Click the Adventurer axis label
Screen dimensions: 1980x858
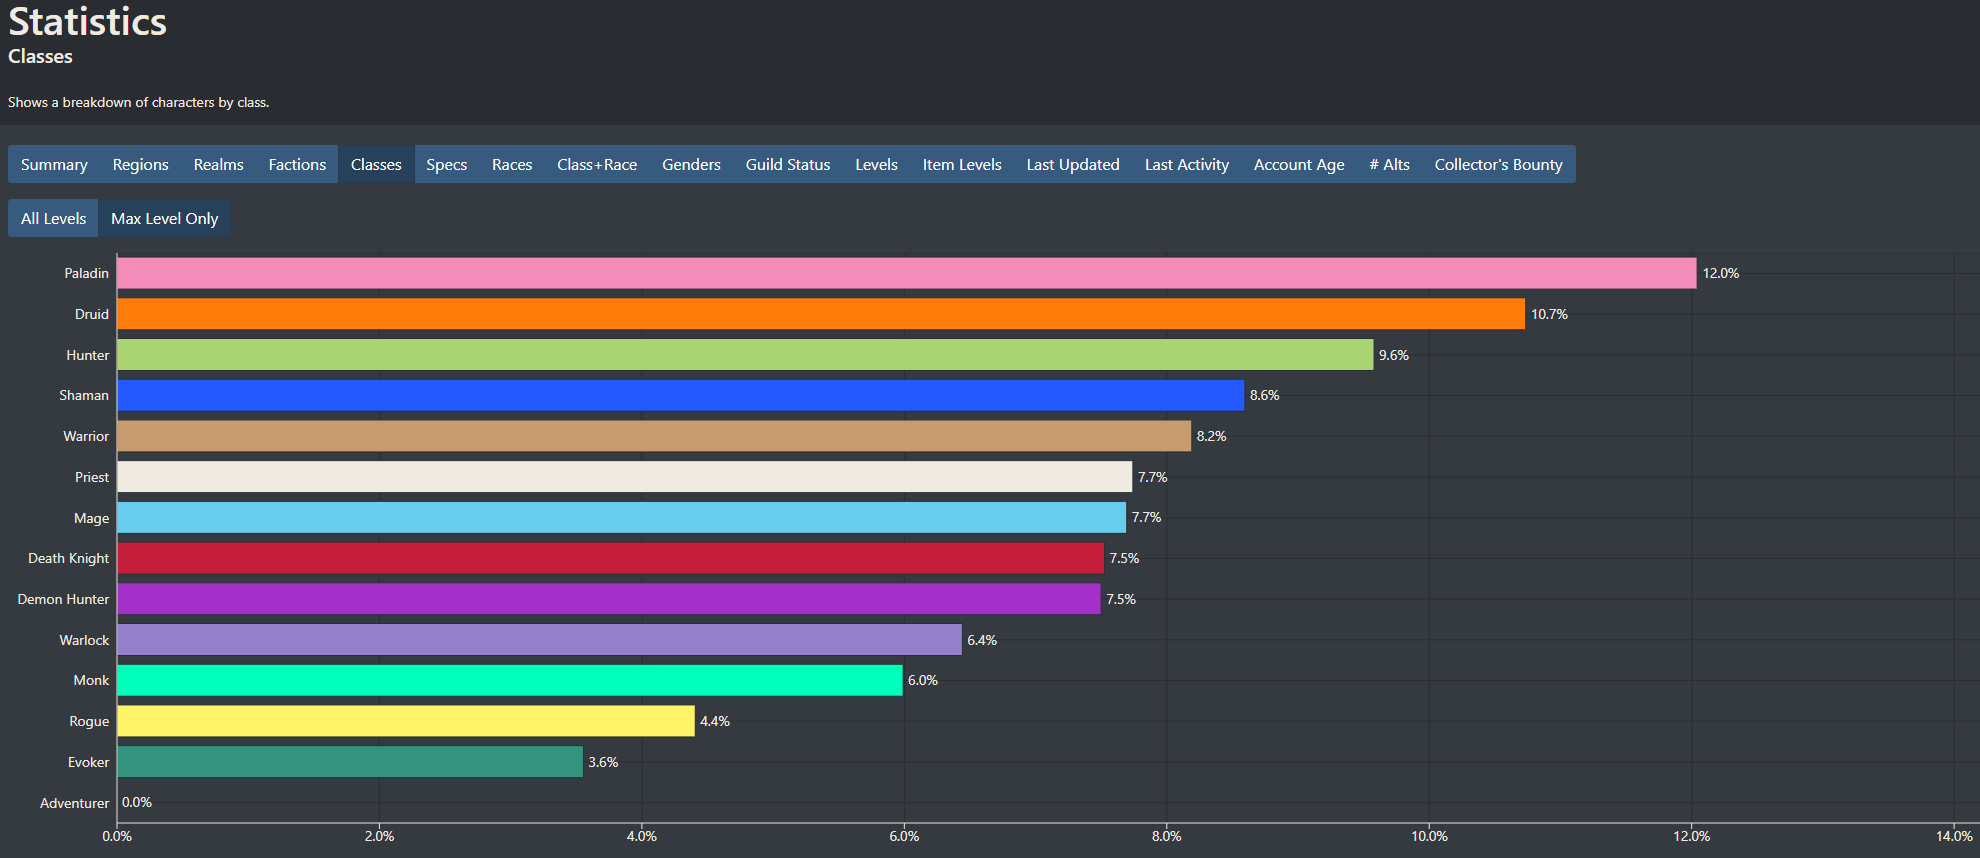click(74, 803)
